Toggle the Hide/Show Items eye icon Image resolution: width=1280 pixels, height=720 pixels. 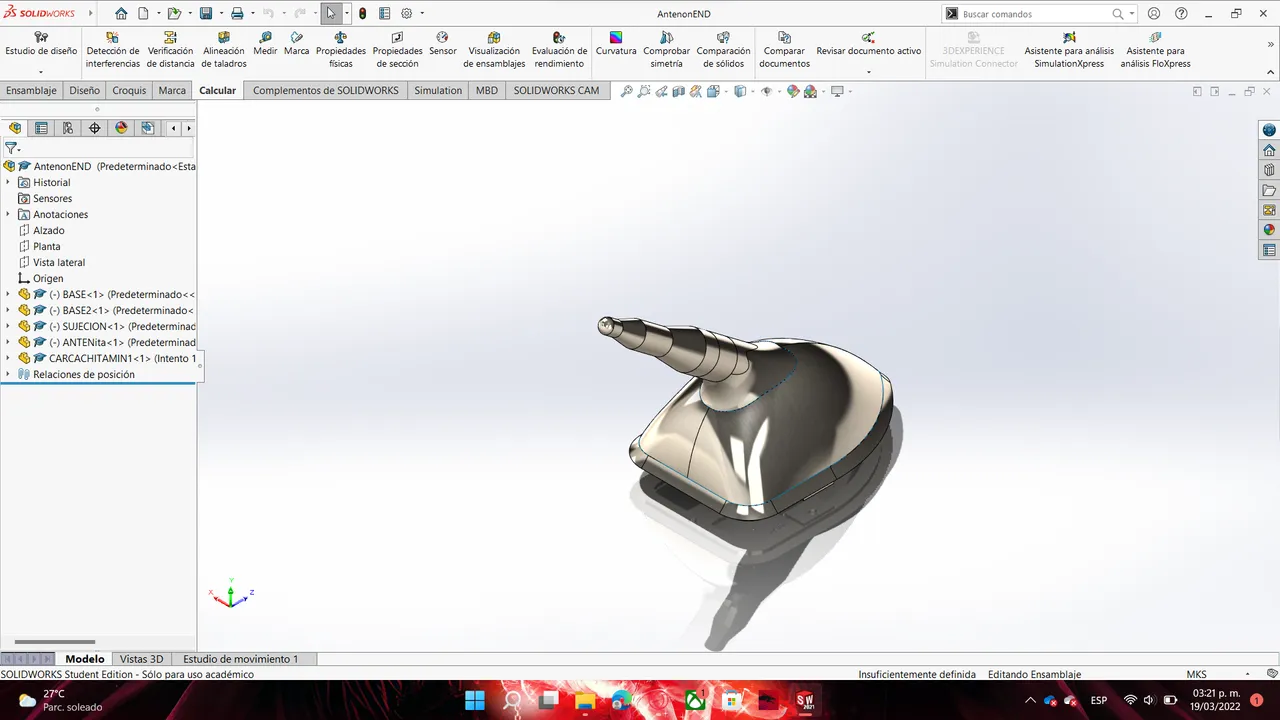pos(767,91)
